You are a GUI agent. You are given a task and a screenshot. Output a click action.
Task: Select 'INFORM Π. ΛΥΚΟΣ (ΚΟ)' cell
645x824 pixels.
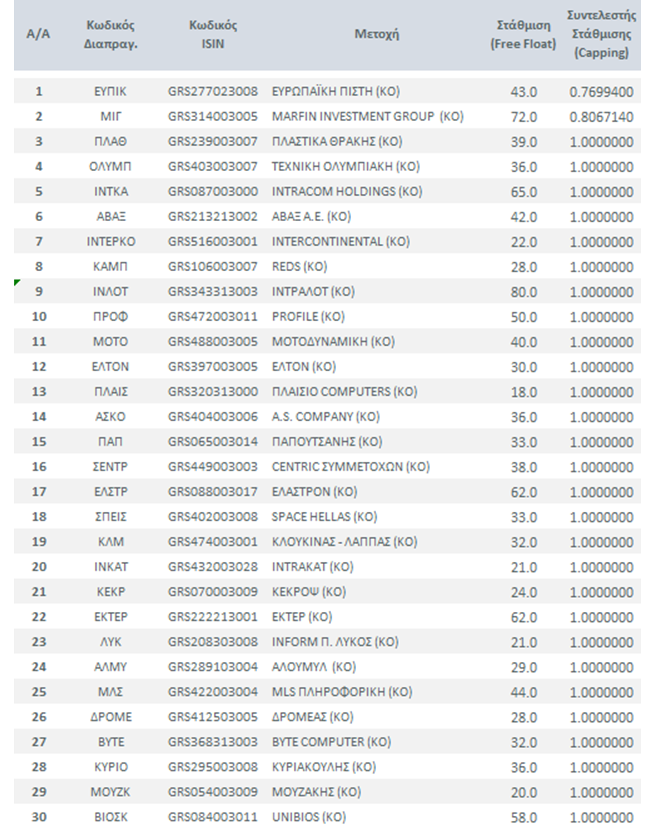(x=335, y=642)
